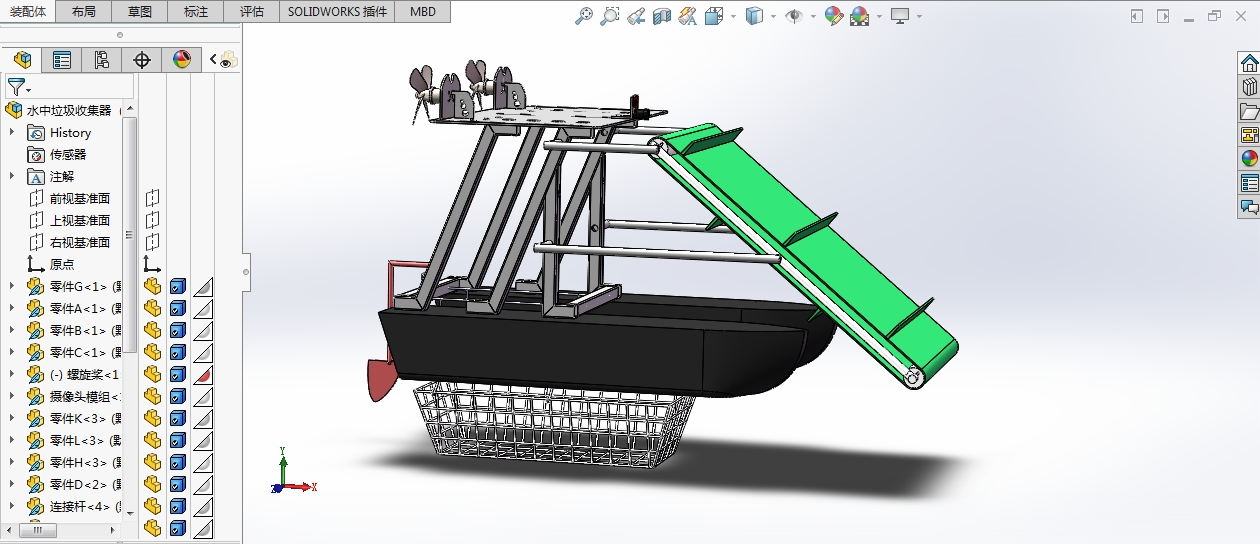Switch to the MBD tab
The width and height of the screenshot is (1260, 544).
423,12
